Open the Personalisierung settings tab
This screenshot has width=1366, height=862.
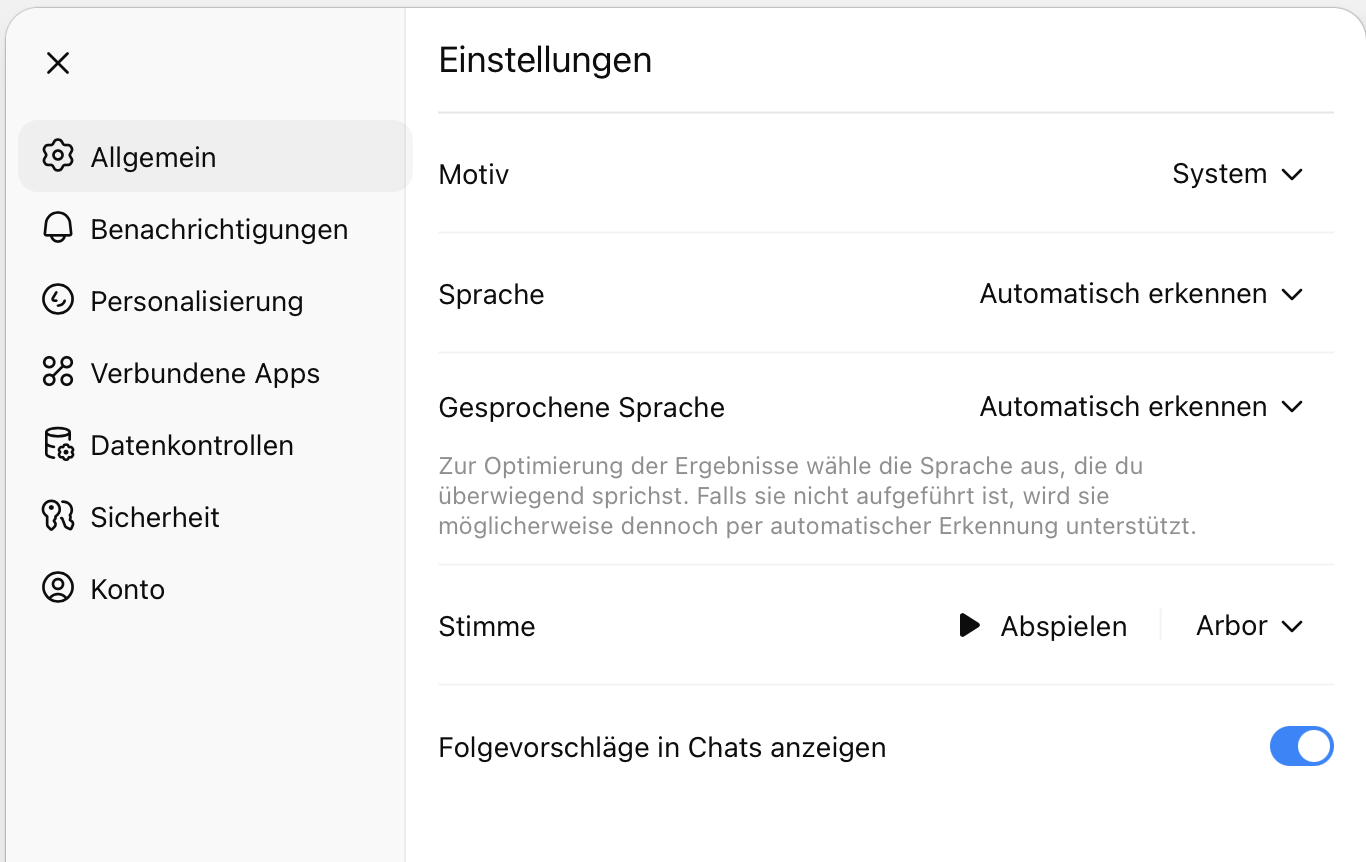[x=196, y=301]
